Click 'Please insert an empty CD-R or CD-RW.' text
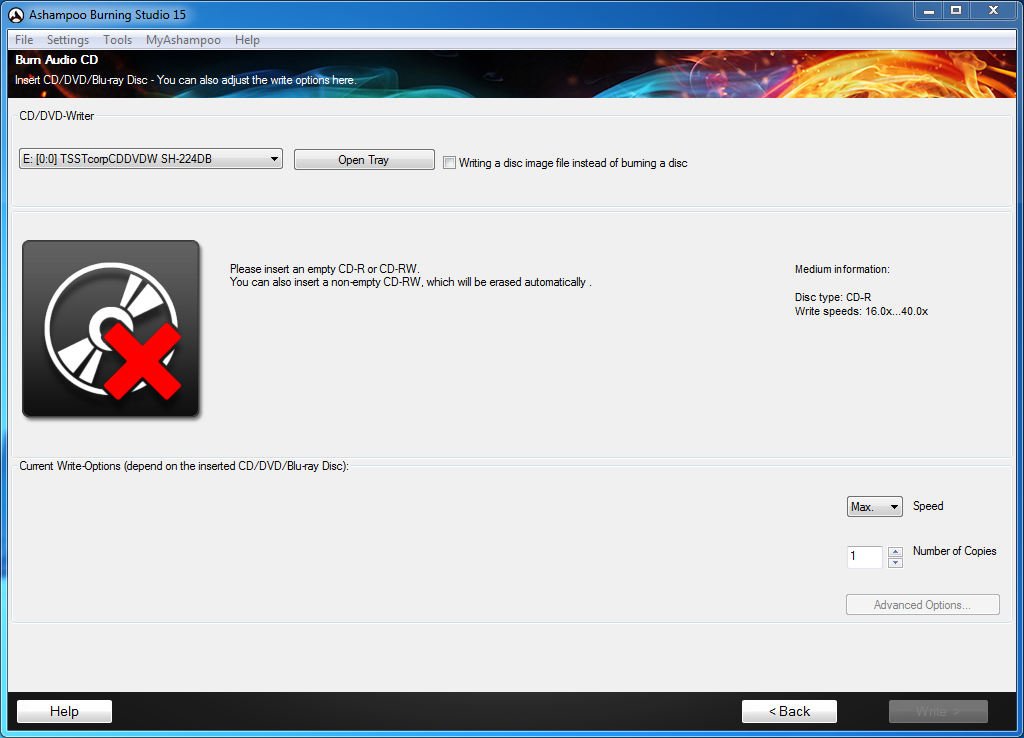This screenshot has height=738, width=1024. [325, 269]
